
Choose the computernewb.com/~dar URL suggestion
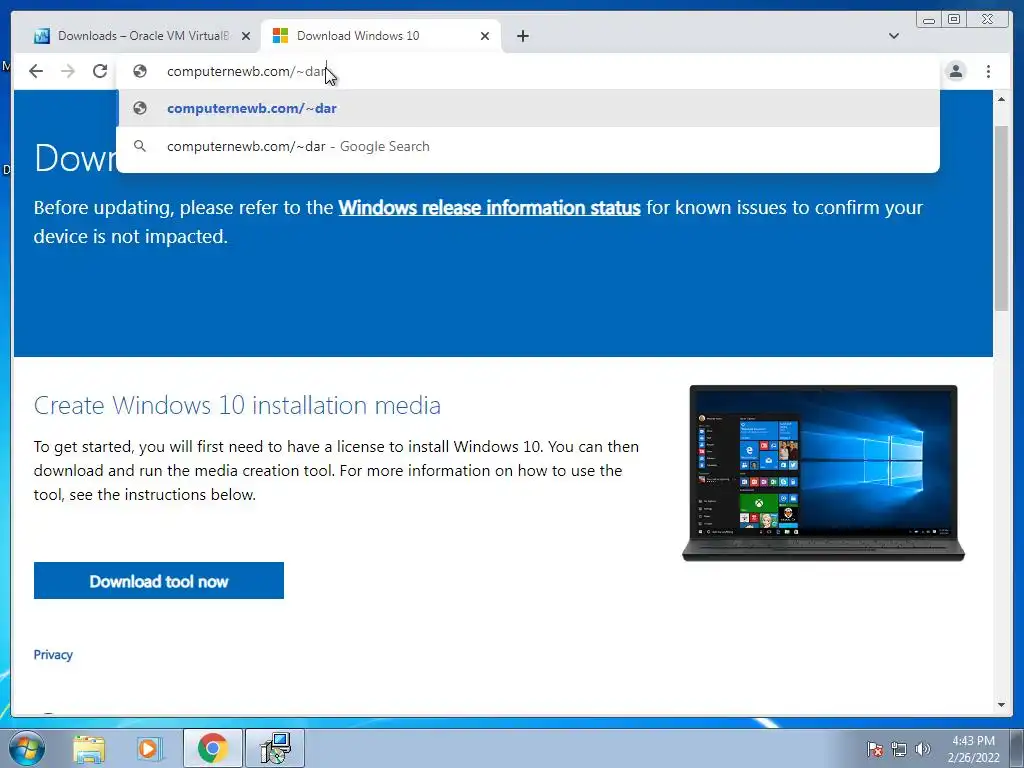(x=528, y=108)
